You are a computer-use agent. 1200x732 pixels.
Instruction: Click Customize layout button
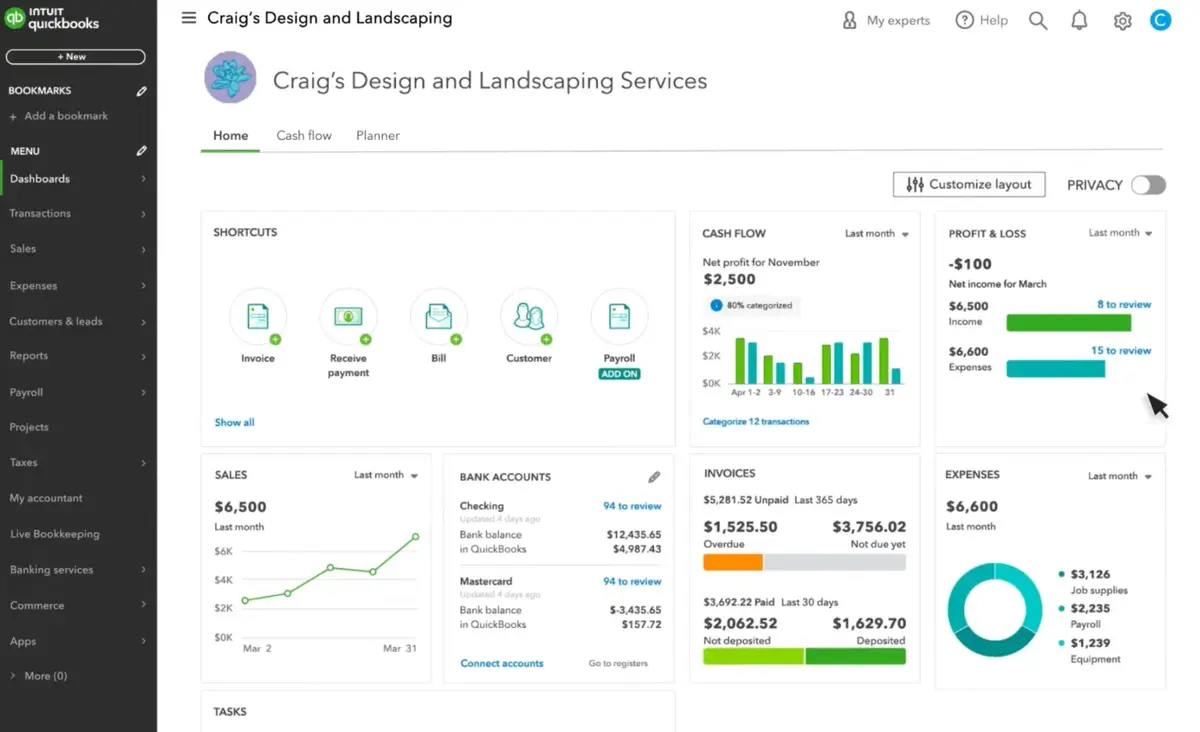(969, 185)
